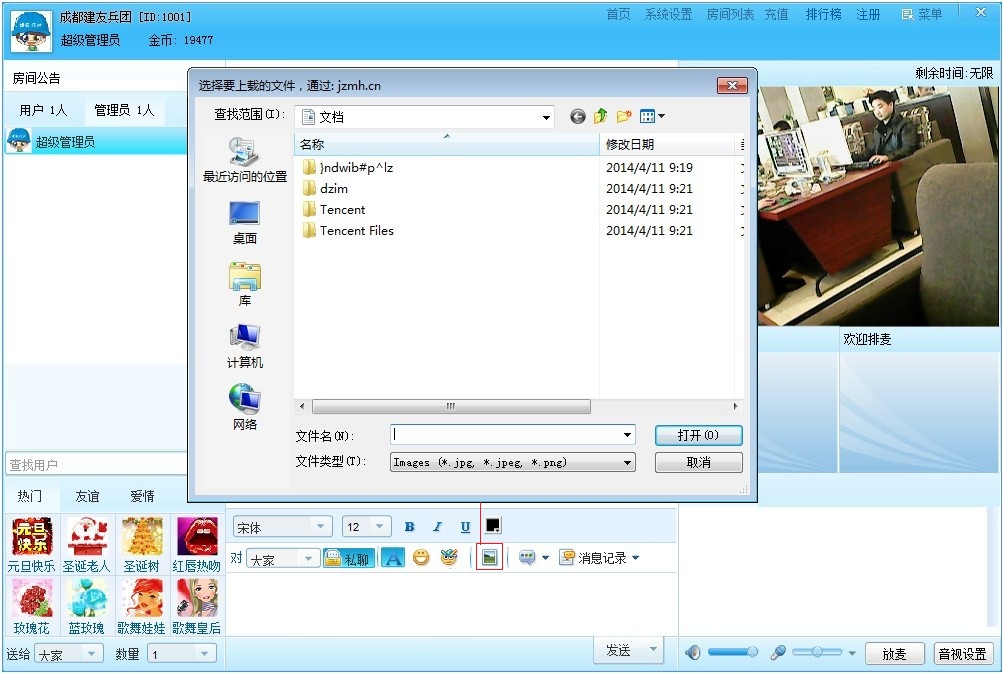Create a new folder in file dialog
Image resolution: width=1003 pixels, height=673 pixels.
[x=625, y=117]
